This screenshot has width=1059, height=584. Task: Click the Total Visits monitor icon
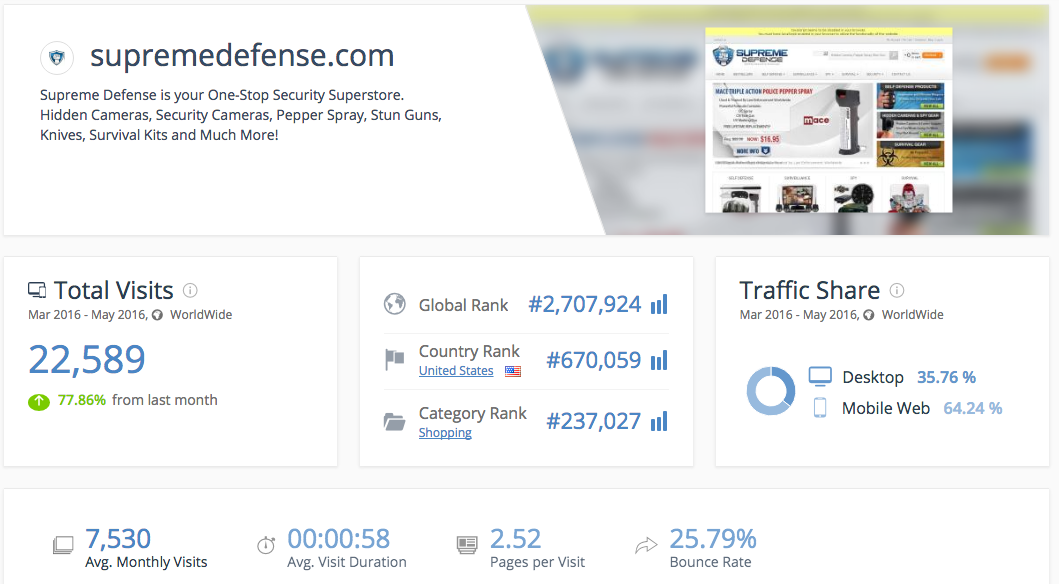(37, 290)
